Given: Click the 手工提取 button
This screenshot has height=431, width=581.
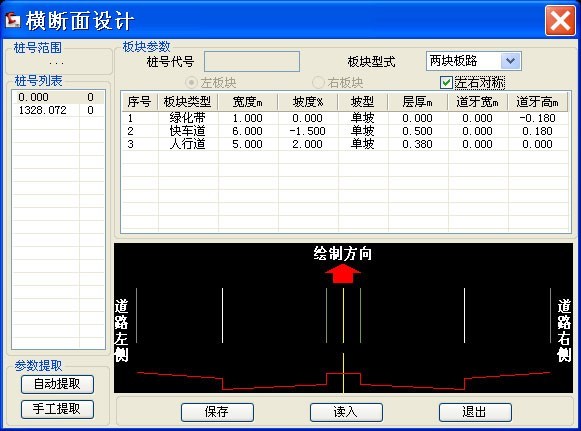Looking at the screenshot, I should coord(57,410).
